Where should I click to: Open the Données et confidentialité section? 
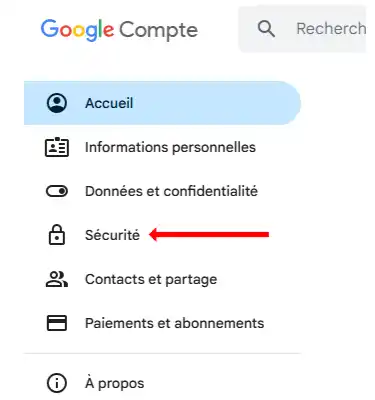171,191
